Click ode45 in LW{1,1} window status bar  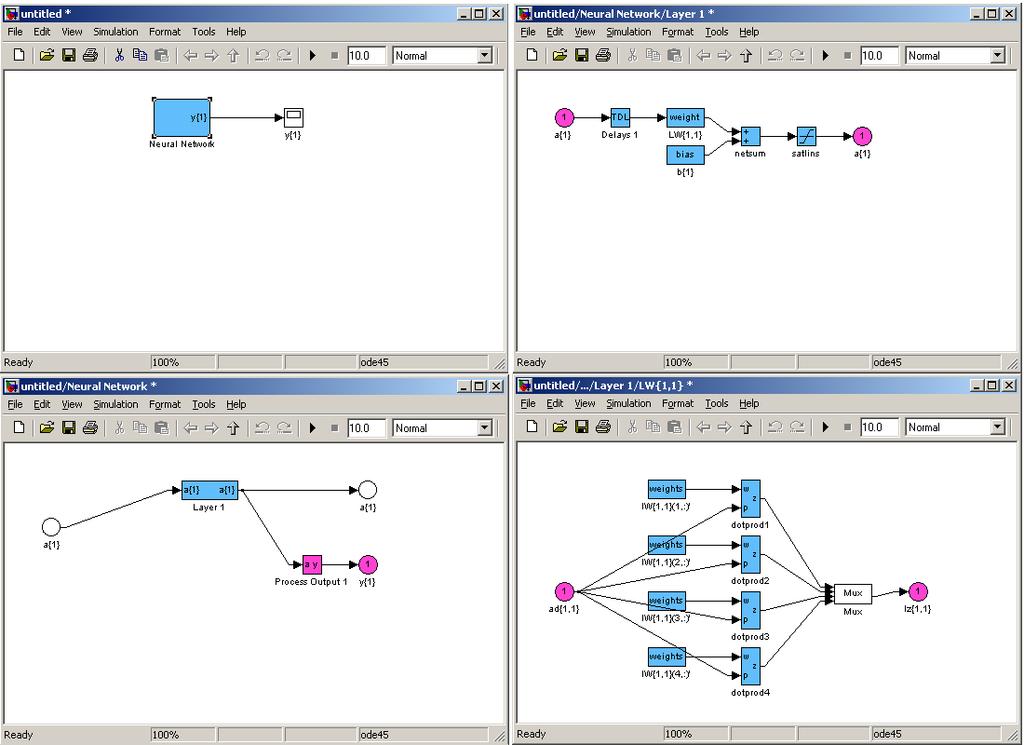887,734
